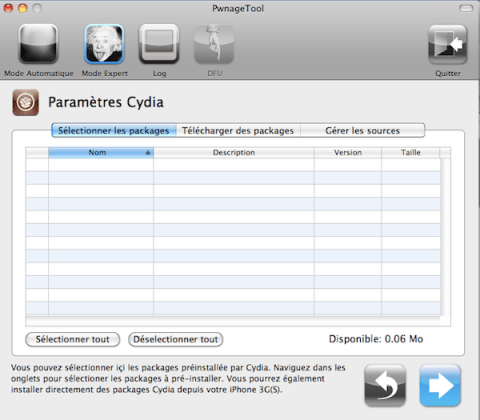
Task: Open the Sélectionner les packages tab
Action: click(x=114, y=130)
